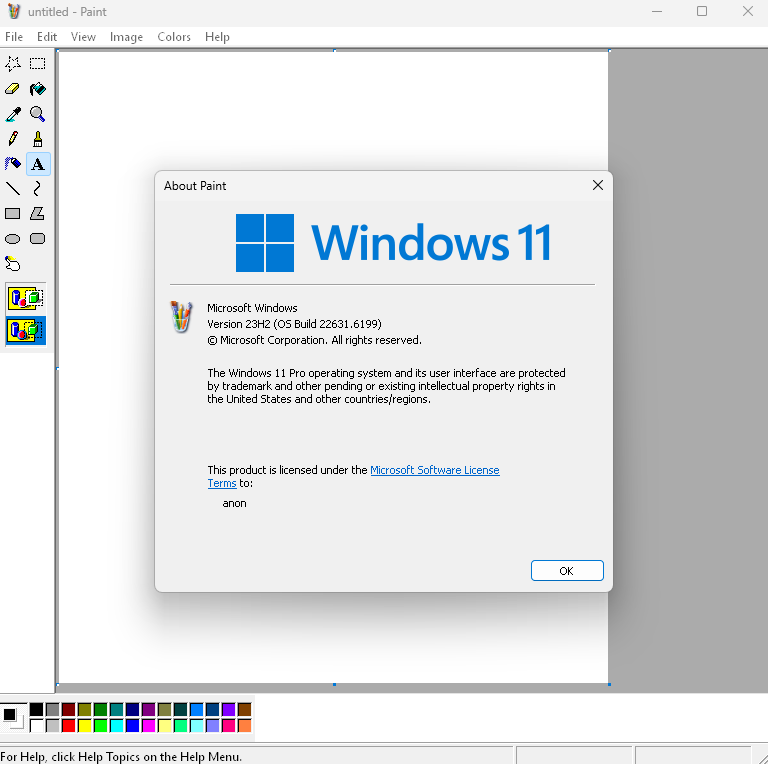Enable transparent background drawing option
Image resolution: width=768 pixels, height=764 pixels.
point(26,331)
